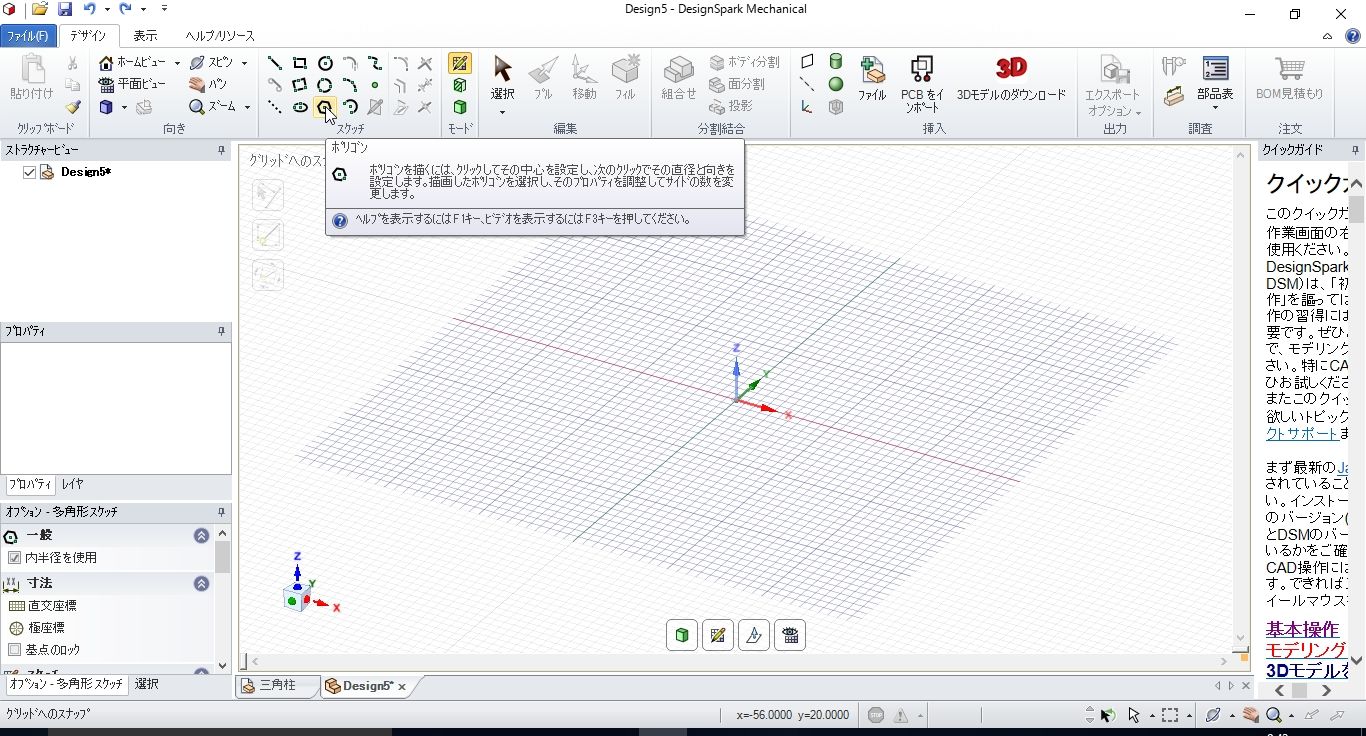Open the ホームビュー dropdown arrow
The image size is (1366, 736).
177,63
